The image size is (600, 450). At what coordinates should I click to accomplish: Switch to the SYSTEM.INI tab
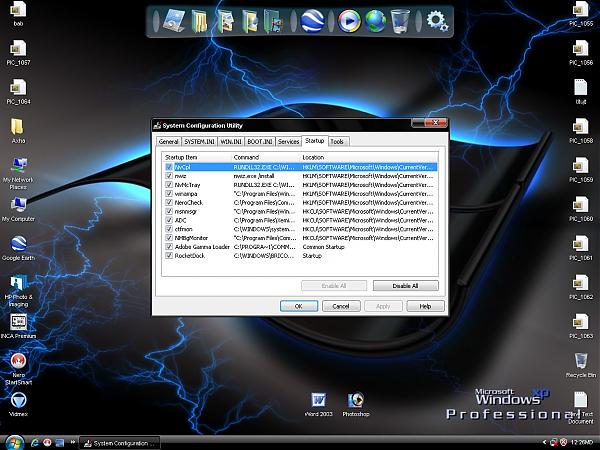199,142
